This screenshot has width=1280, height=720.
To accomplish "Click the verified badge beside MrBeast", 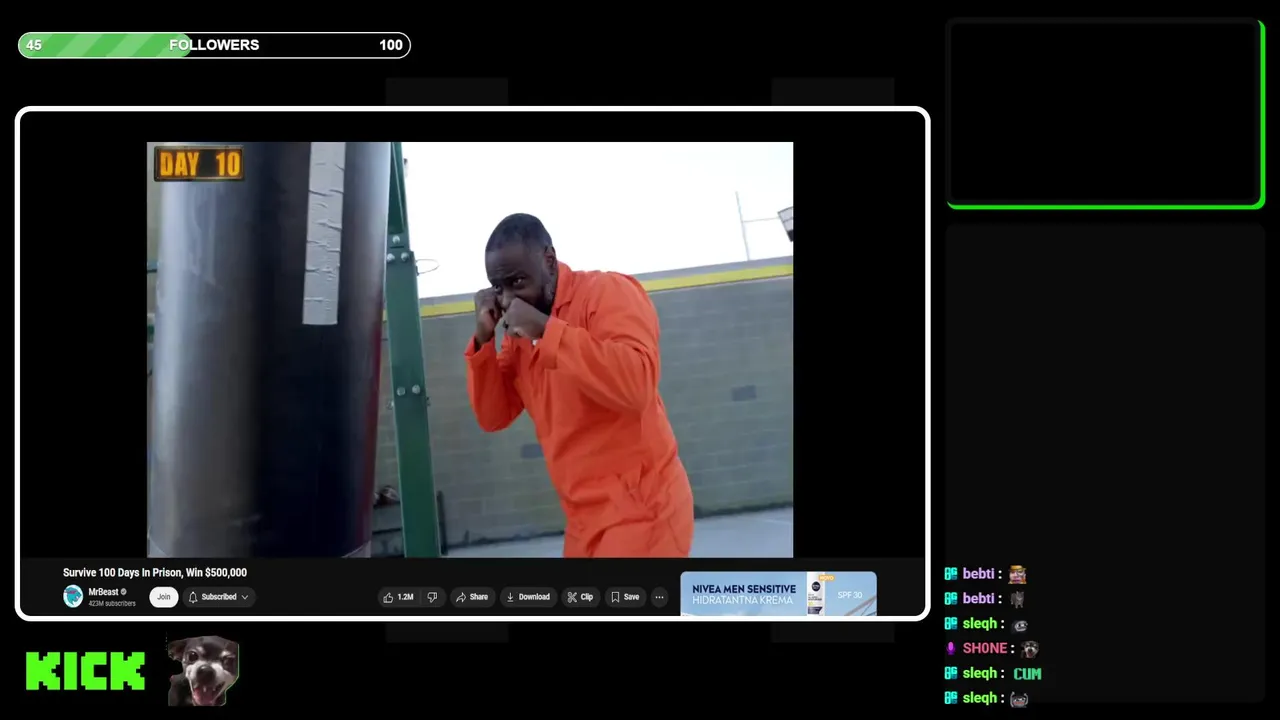I will pyautogui.click(x=124, y=592).
